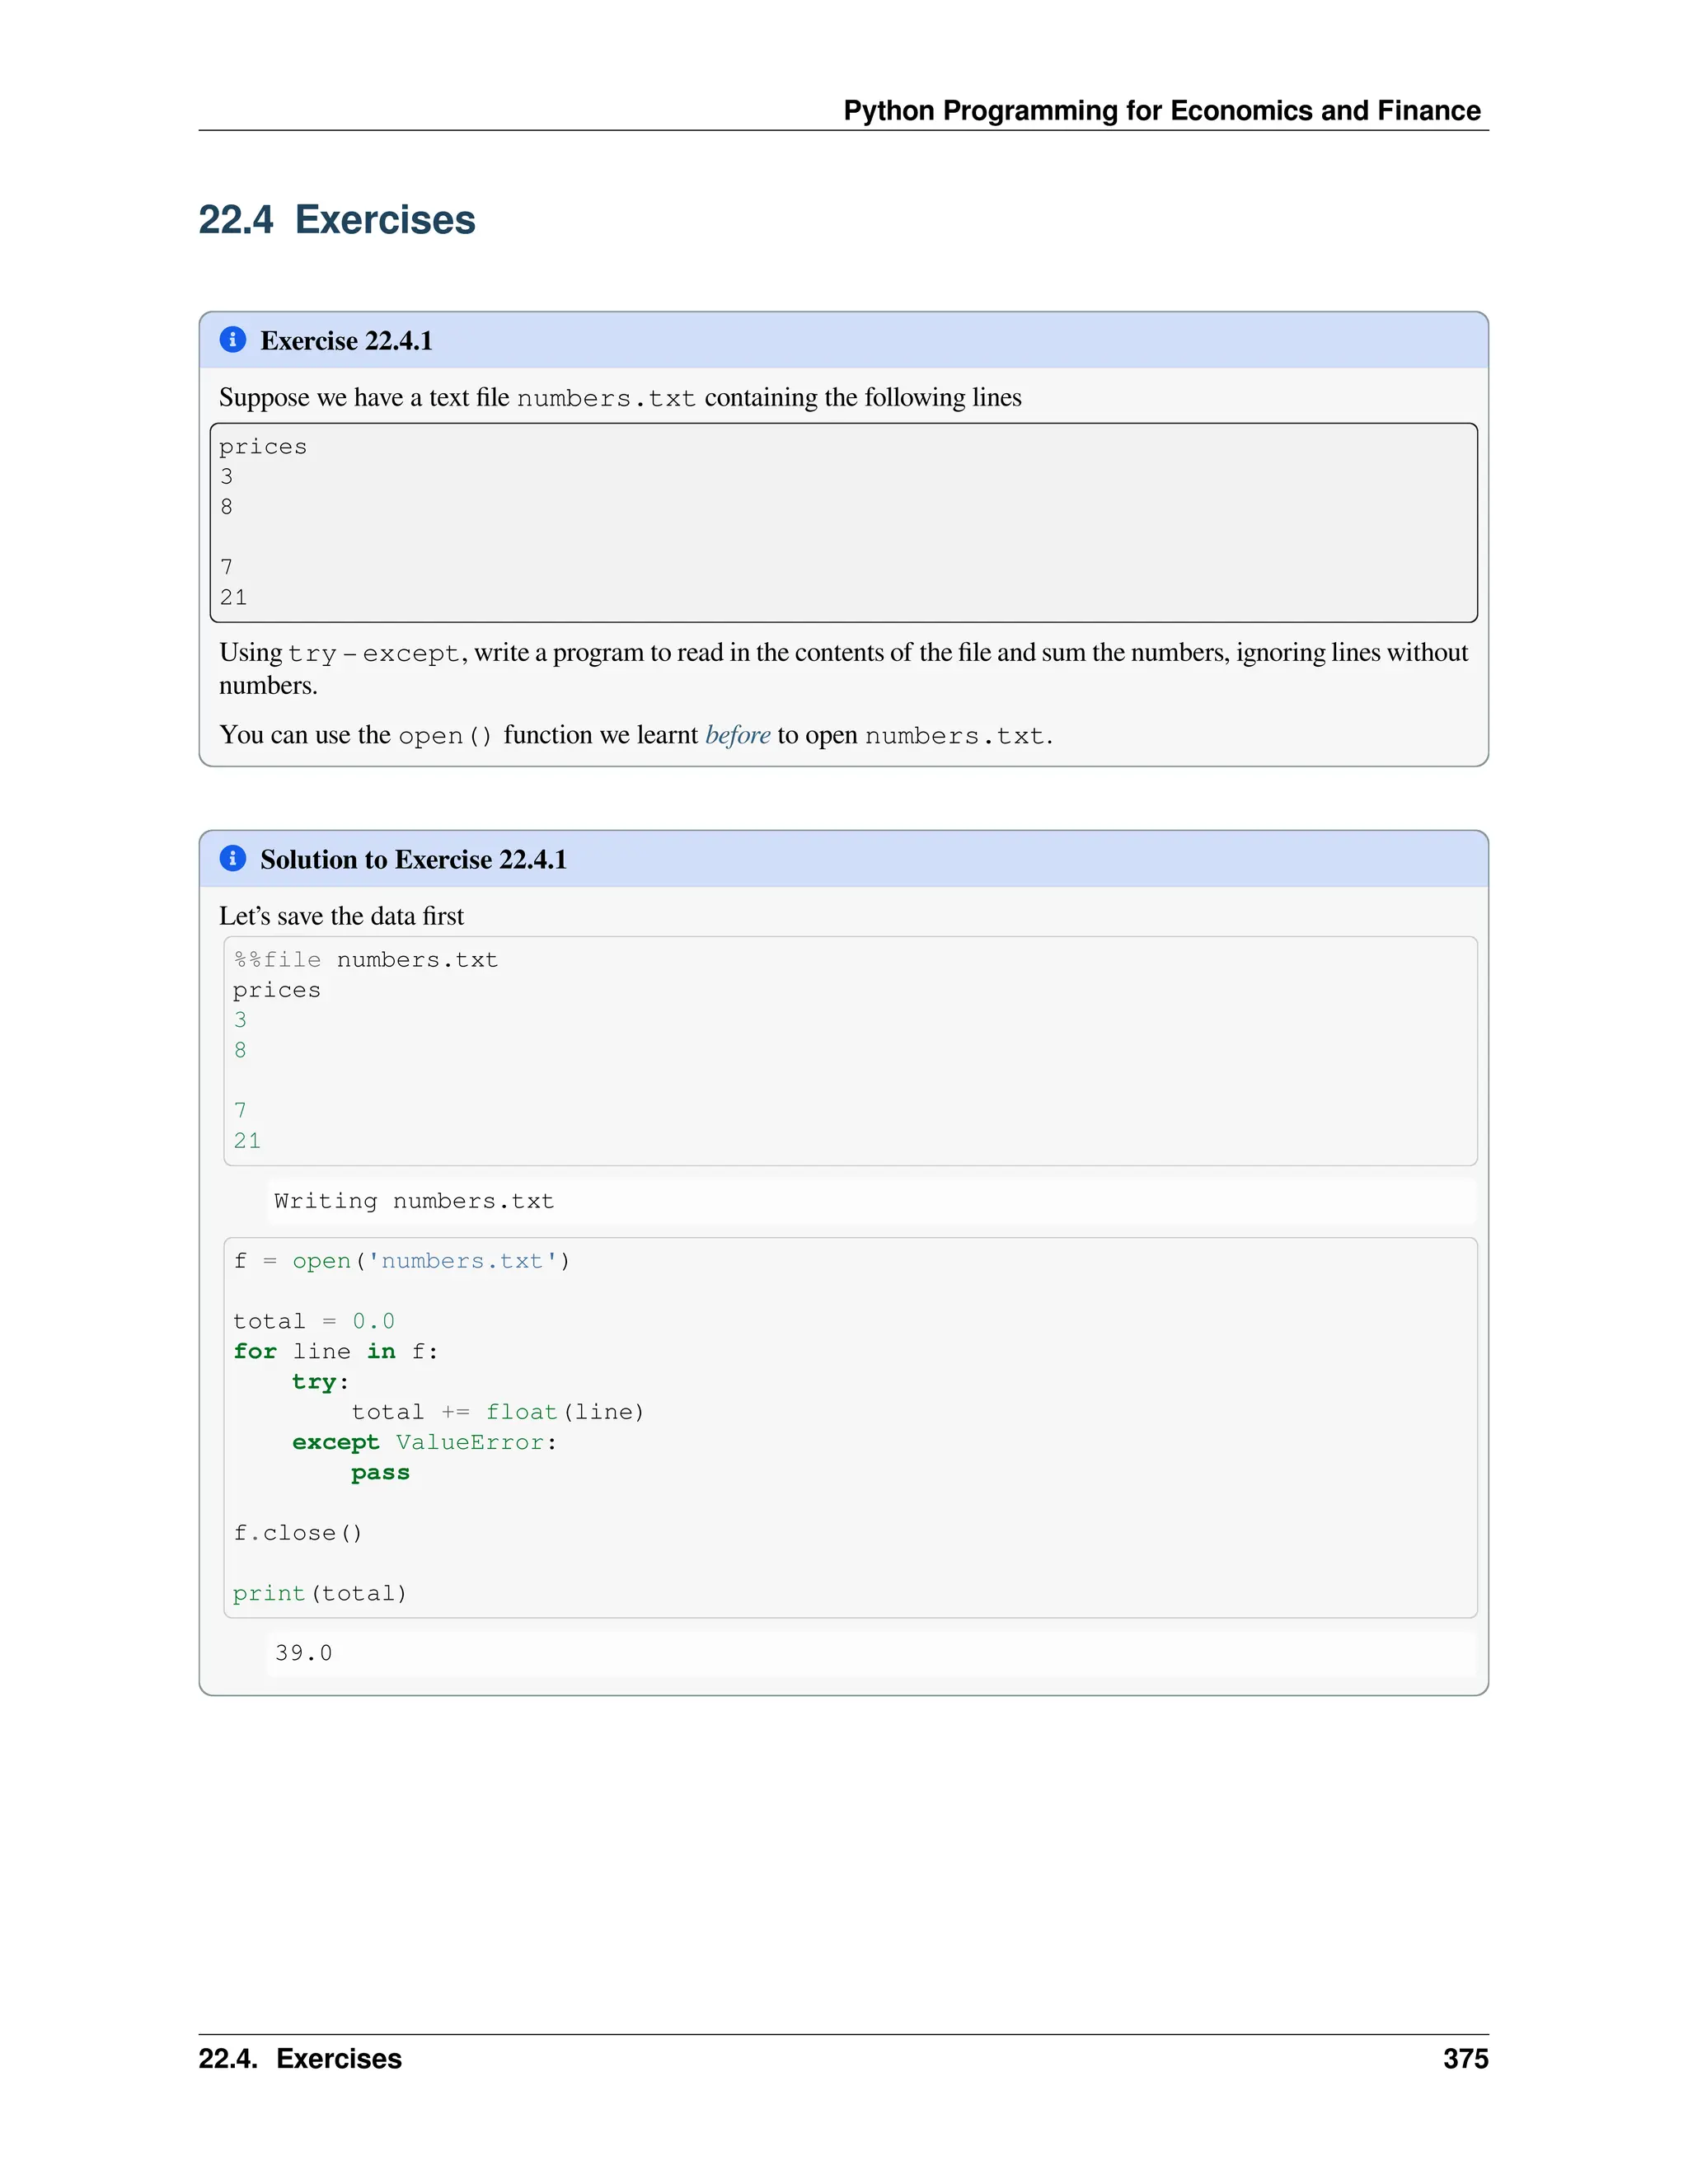Click the '39.0' output value
The height and width of the screenshot is (2184, 1688).
click(303, 1653)
